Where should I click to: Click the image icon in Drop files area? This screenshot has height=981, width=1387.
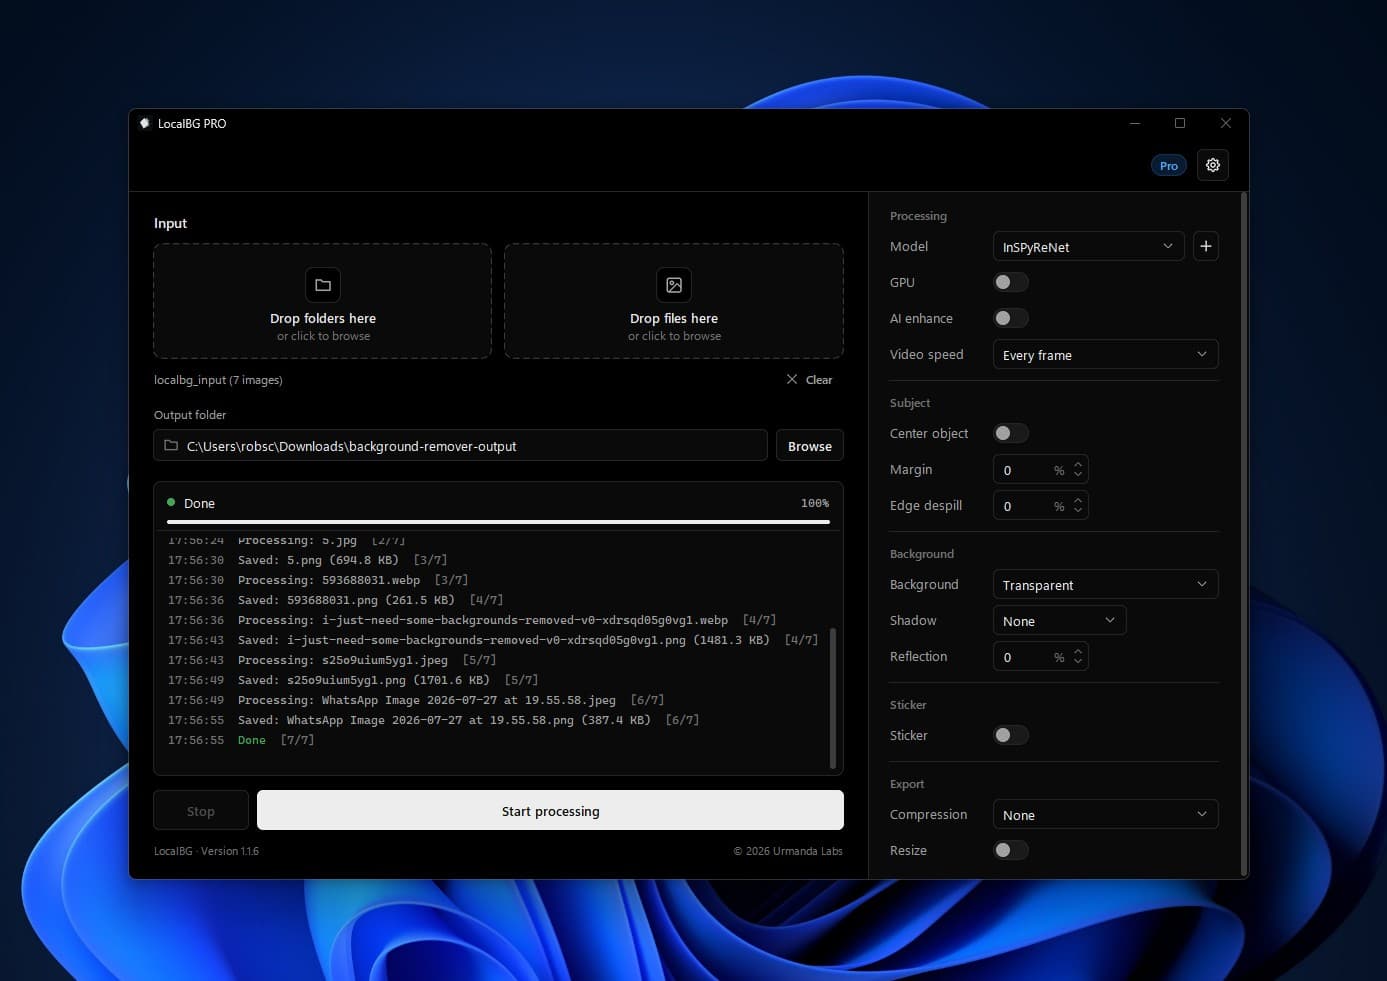click(674, 285)
